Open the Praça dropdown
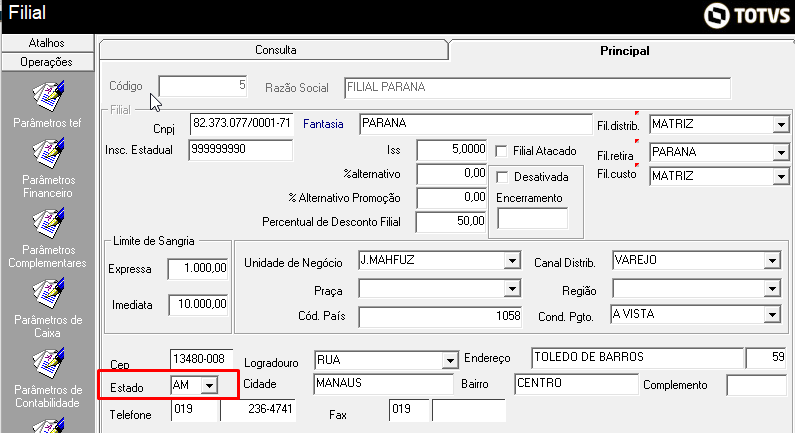795x433 pixels. 512,289
